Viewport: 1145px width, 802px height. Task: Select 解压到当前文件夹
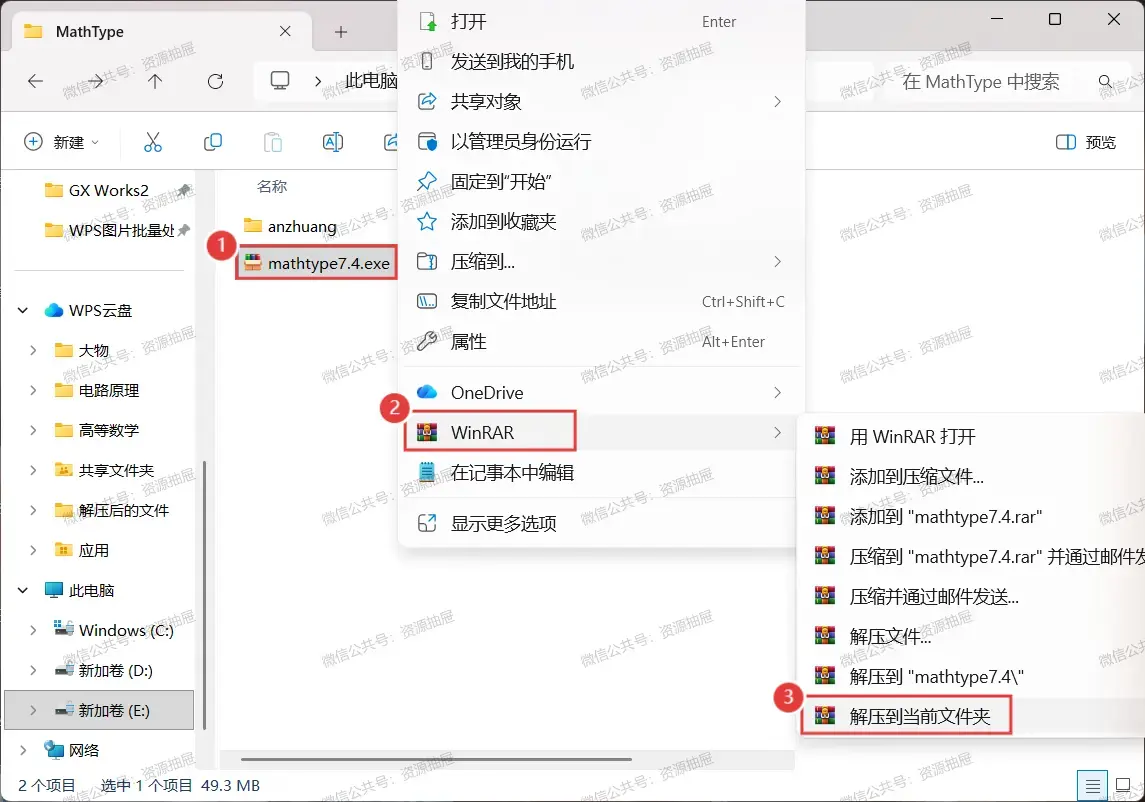[x=973, y=717]
